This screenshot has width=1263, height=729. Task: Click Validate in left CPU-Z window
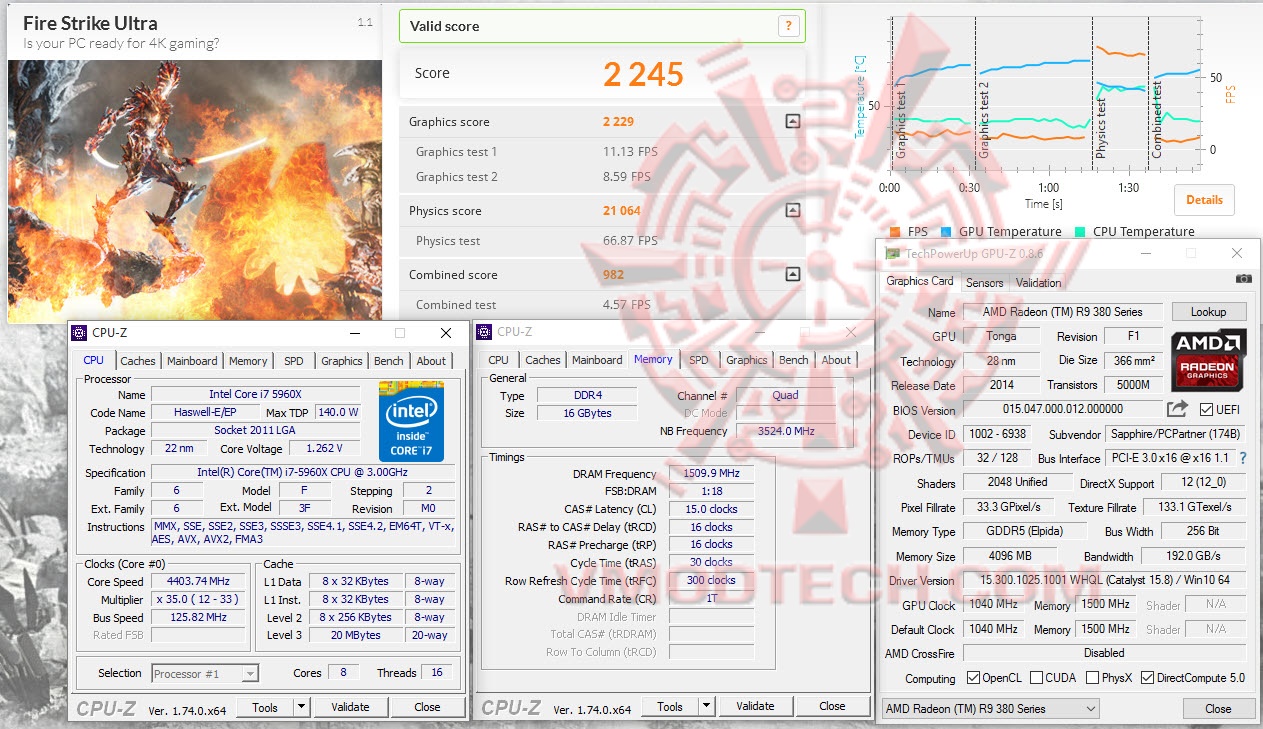tap(350, 707)
